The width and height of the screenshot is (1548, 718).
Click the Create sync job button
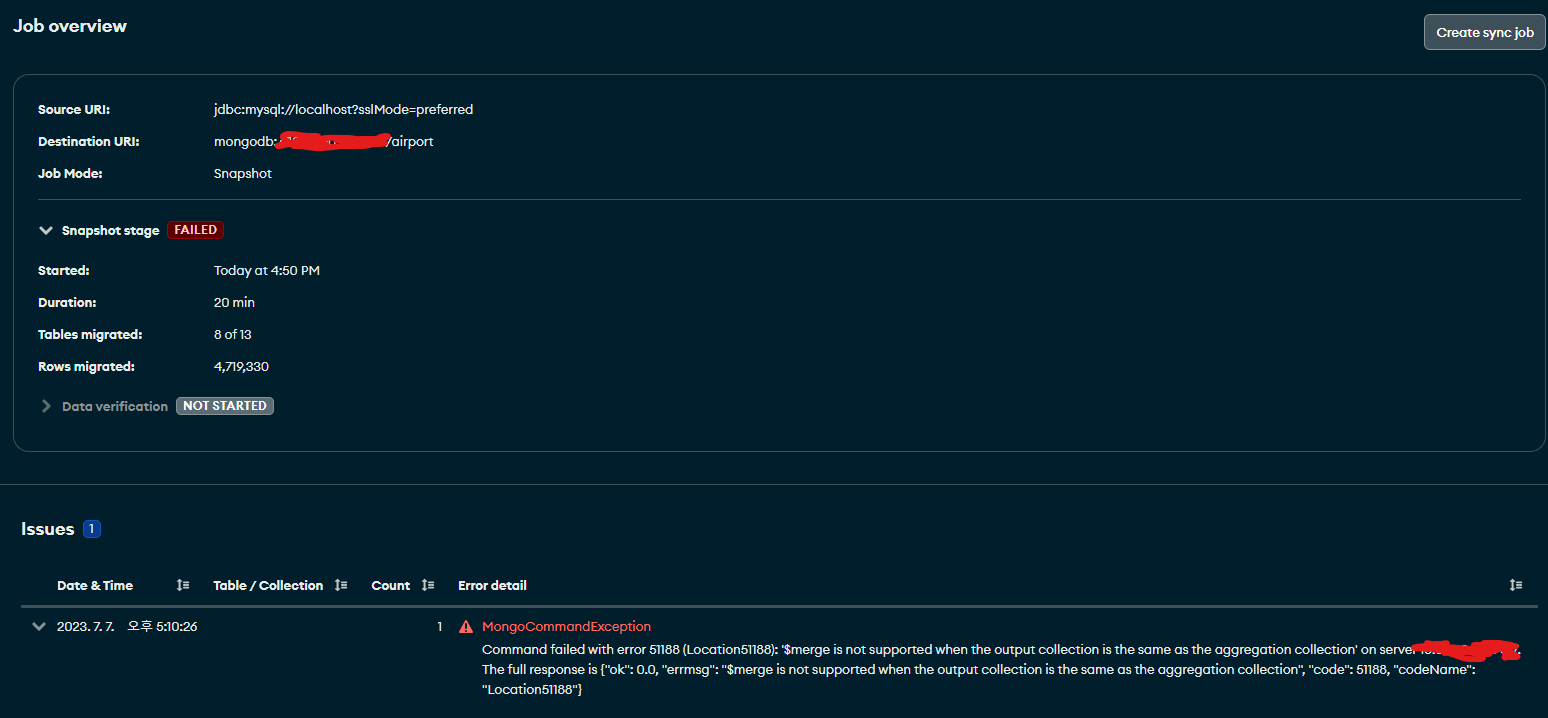(x=1484, y=32)
